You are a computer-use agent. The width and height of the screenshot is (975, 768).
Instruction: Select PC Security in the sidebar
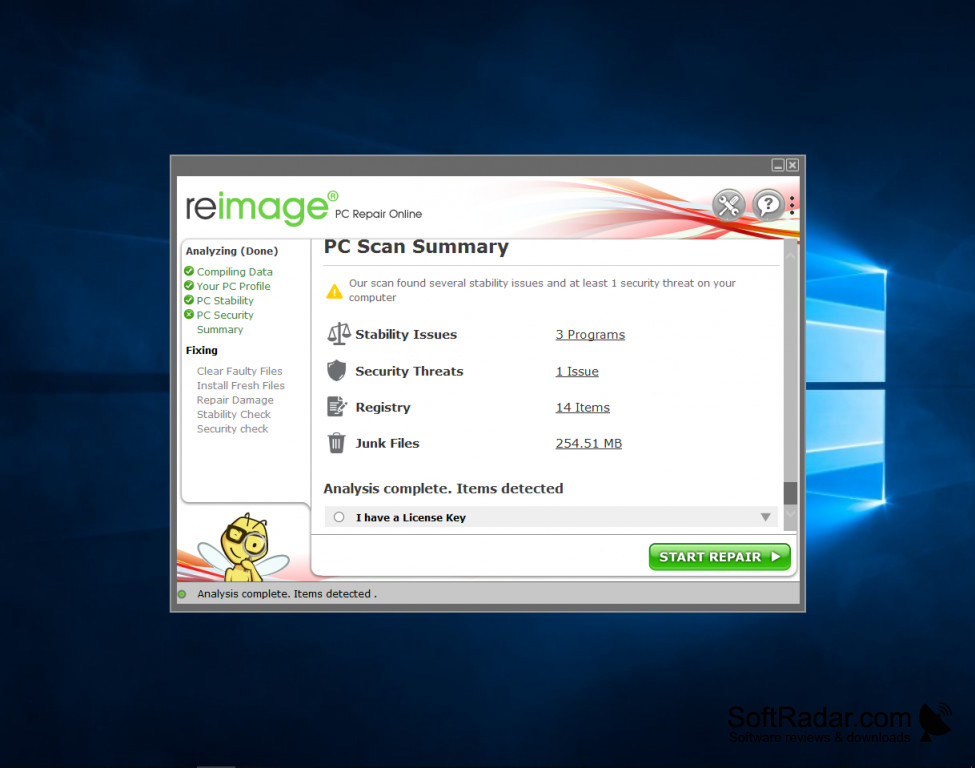(225, 315)
